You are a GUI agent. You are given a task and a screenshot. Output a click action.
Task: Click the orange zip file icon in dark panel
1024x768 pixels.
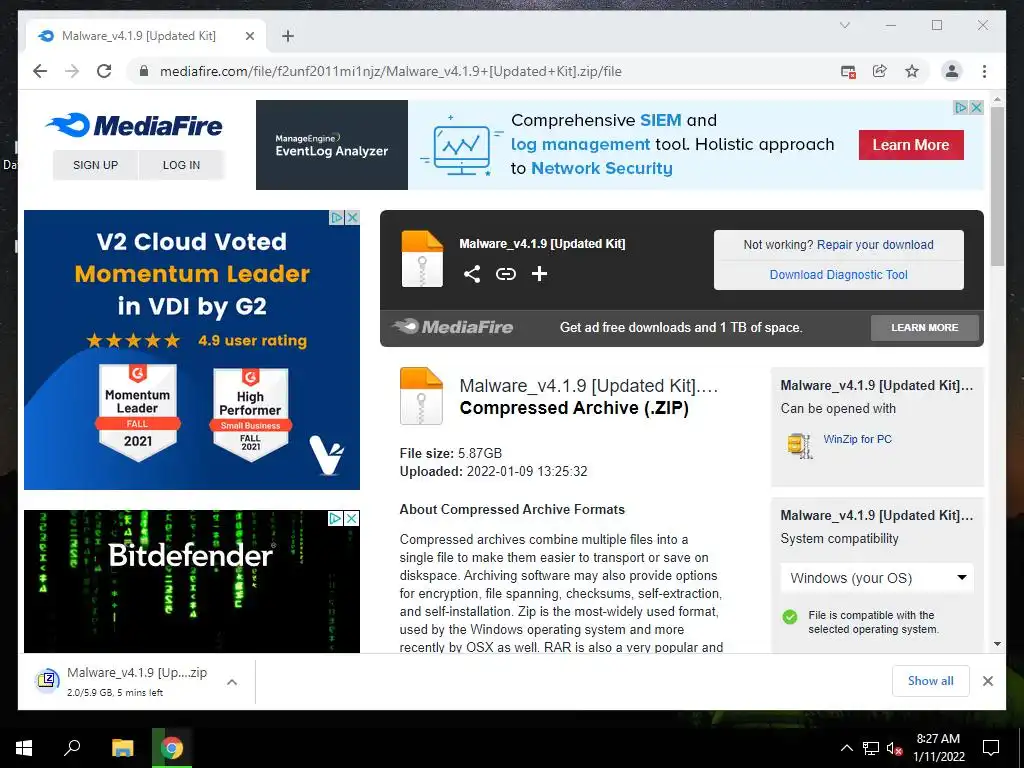(x=422, y=259)
